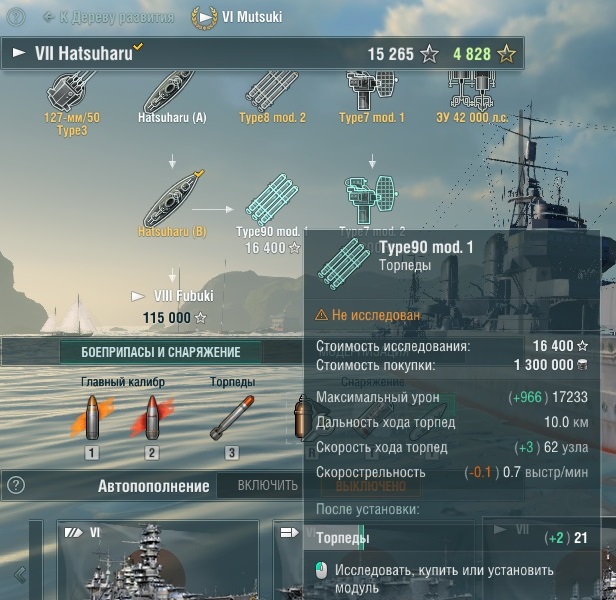The width and height of the screenshot is (616, 600).
Task: Select the Type7 mod. 1 fire control module
Action: click(372, 94)
